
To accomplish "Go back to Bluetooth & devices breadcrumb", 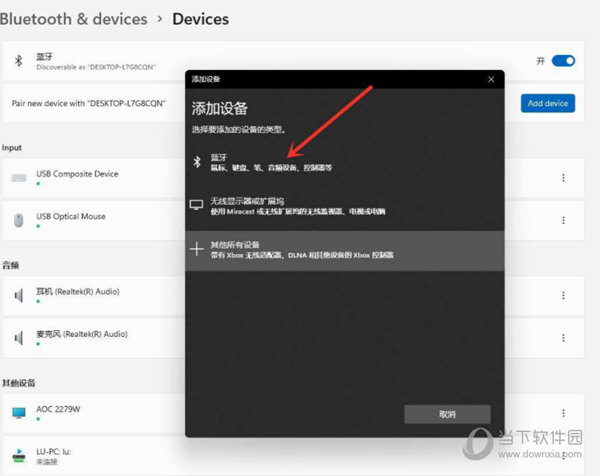I will click(x=73, y=19).
